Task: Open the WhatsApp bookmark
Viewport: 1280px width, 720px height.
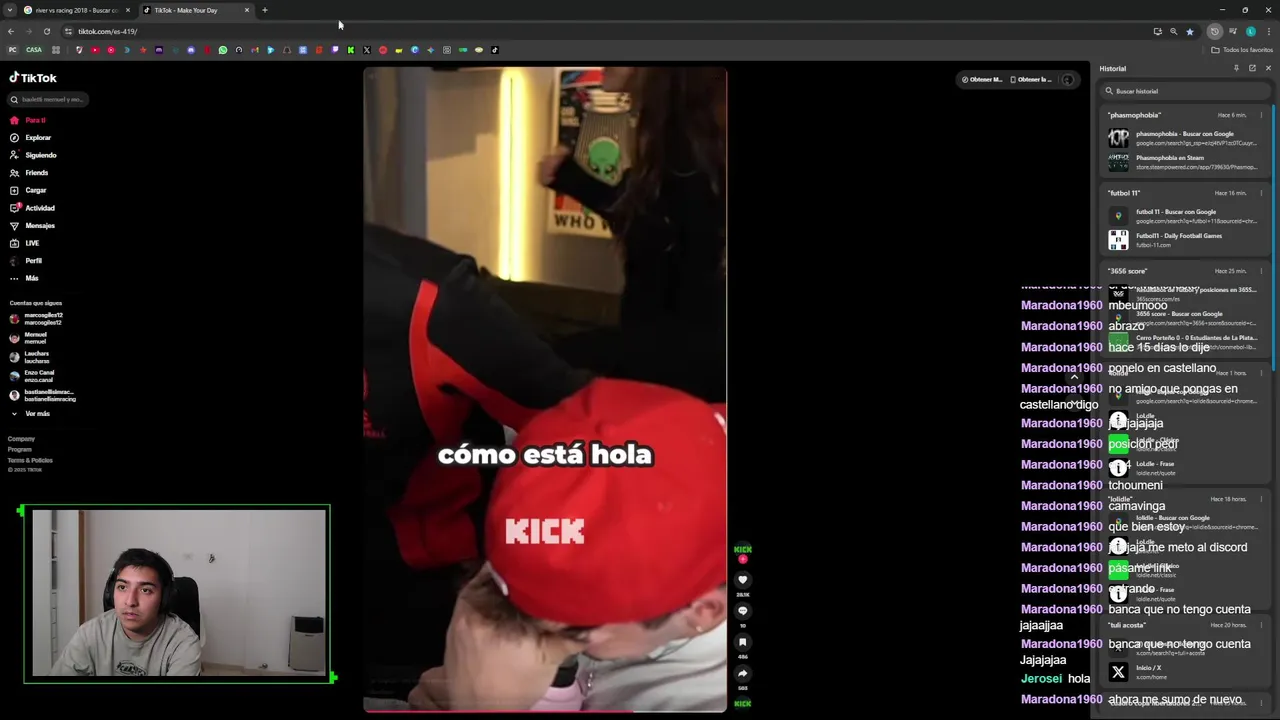Action: 223,50
